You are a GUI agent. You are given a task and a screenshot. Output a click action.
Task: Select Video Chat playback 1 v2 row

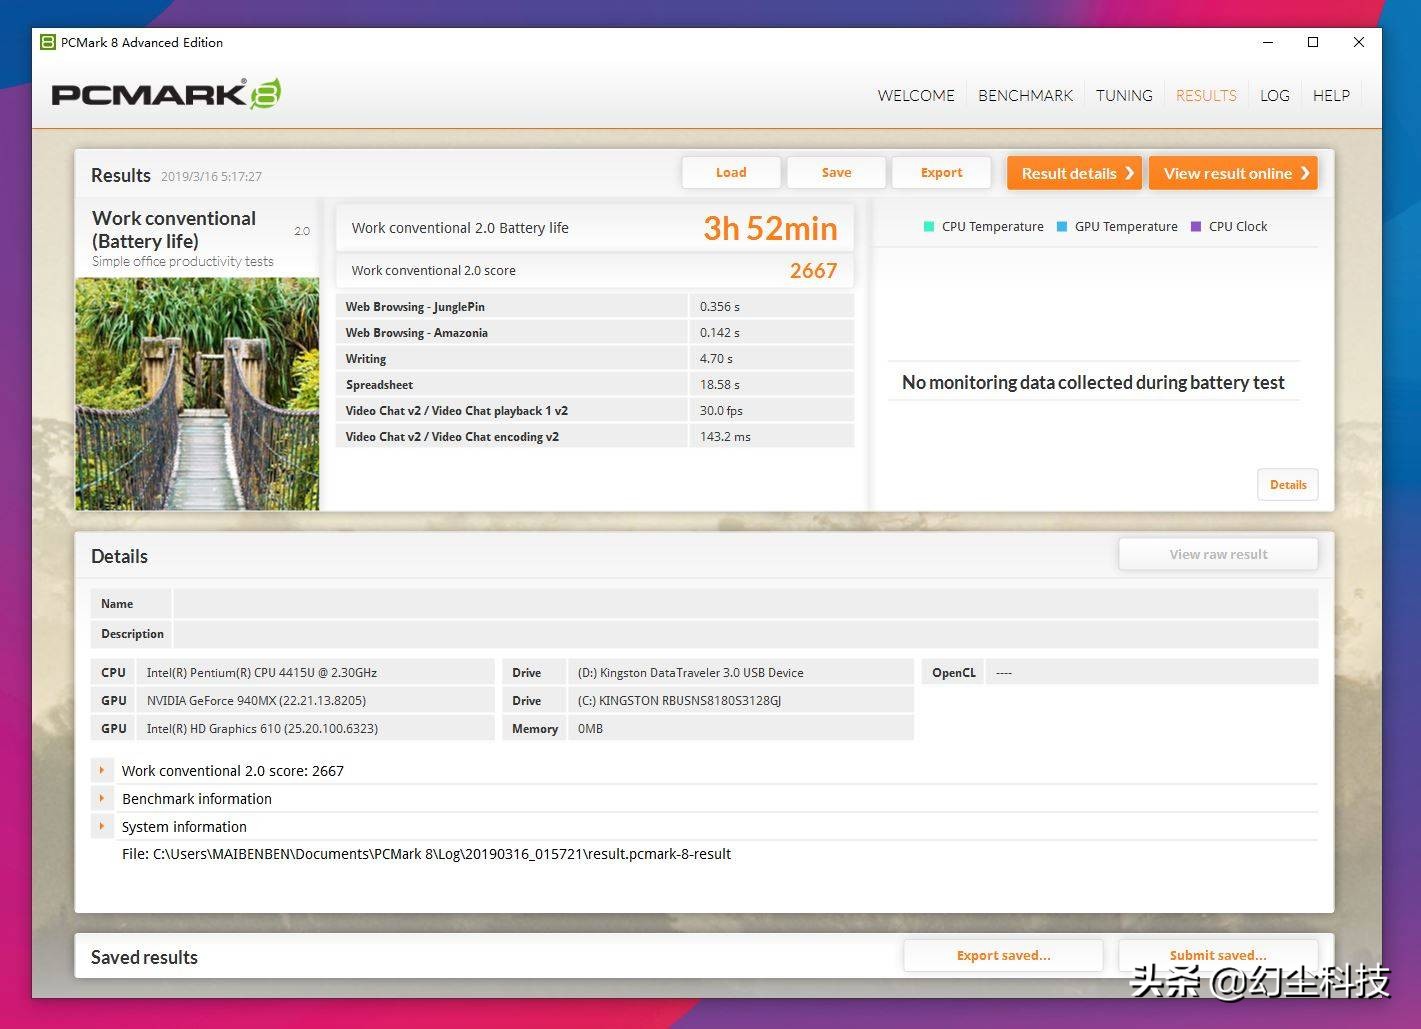pyautogui.click(x=595, y=410)
